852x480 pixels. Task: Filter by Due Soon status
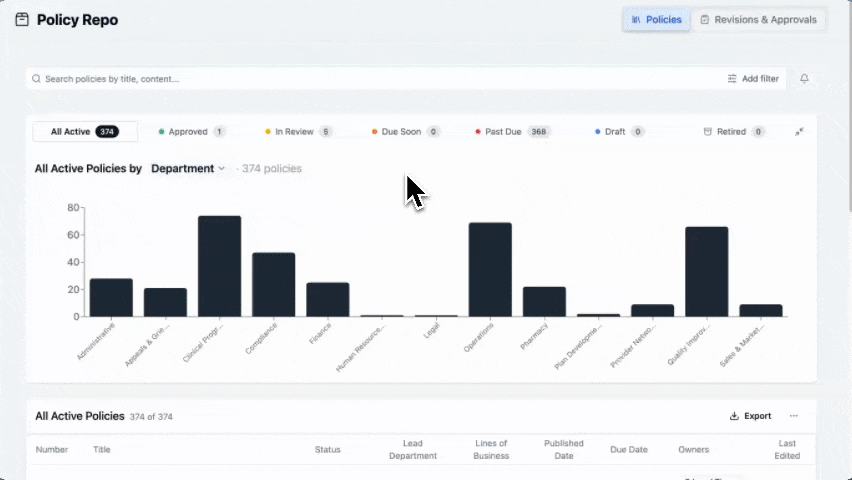tap(406, 132)
